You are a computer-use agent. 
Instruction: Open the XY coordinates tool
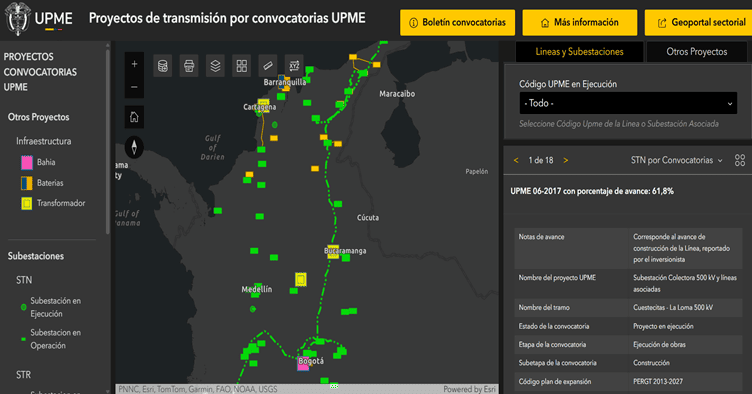click(294, 66)
